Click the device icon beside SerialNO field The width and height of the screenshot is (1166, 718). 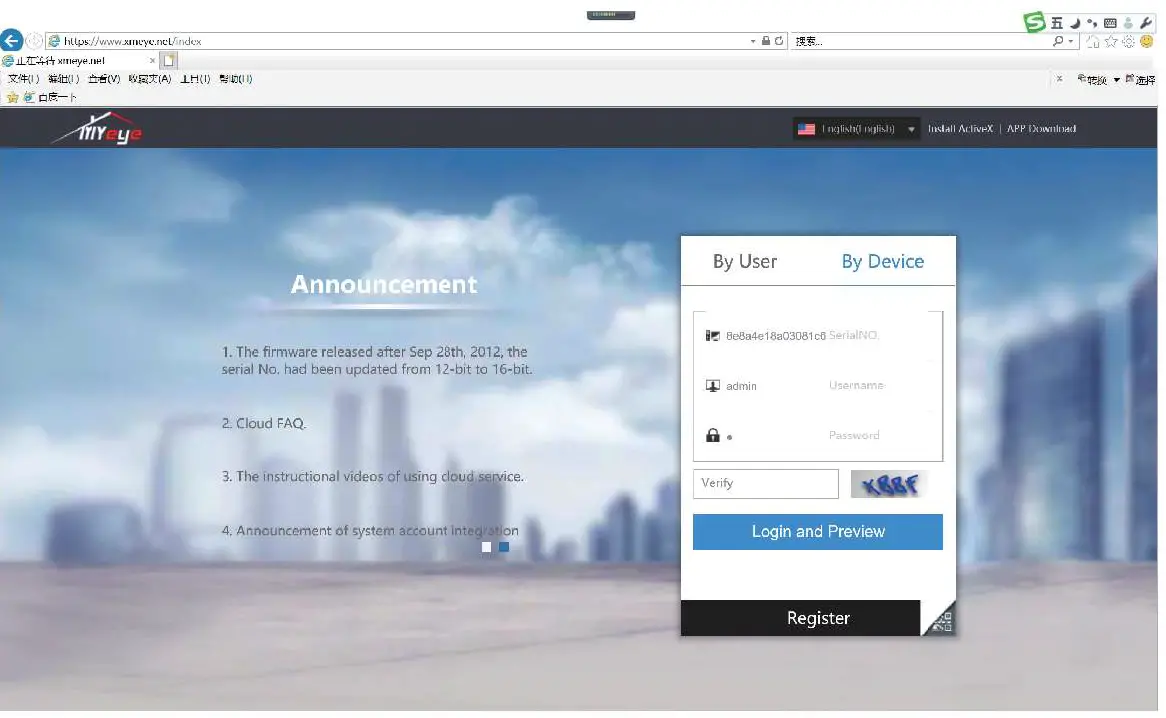click(x=712, y=336)
